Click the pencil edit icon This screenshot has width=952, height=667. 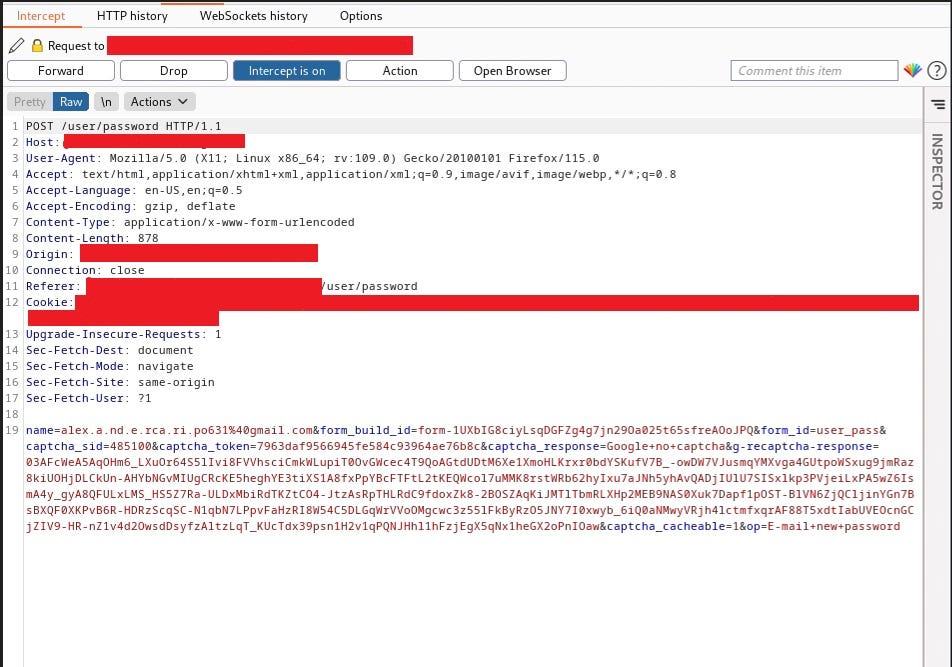[16, 45]
